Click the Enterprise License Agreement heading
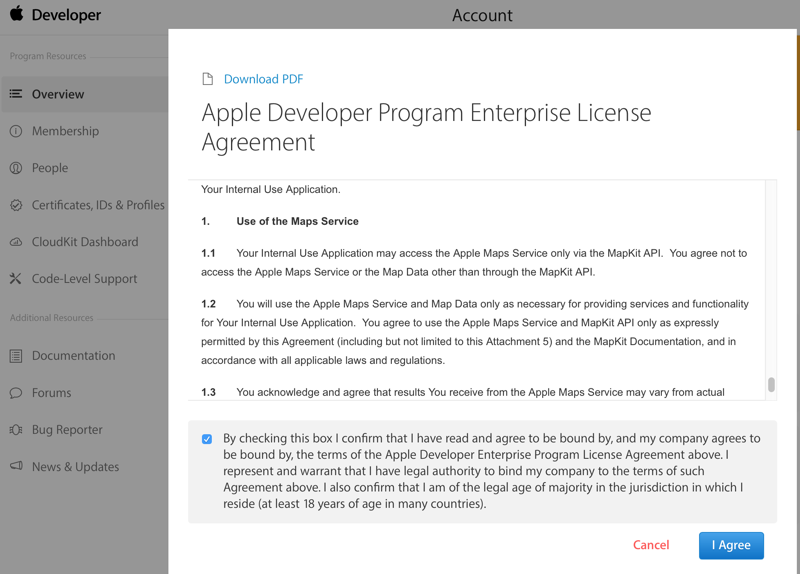This screenshot has height=574, width=800. (x=427, y=127)
